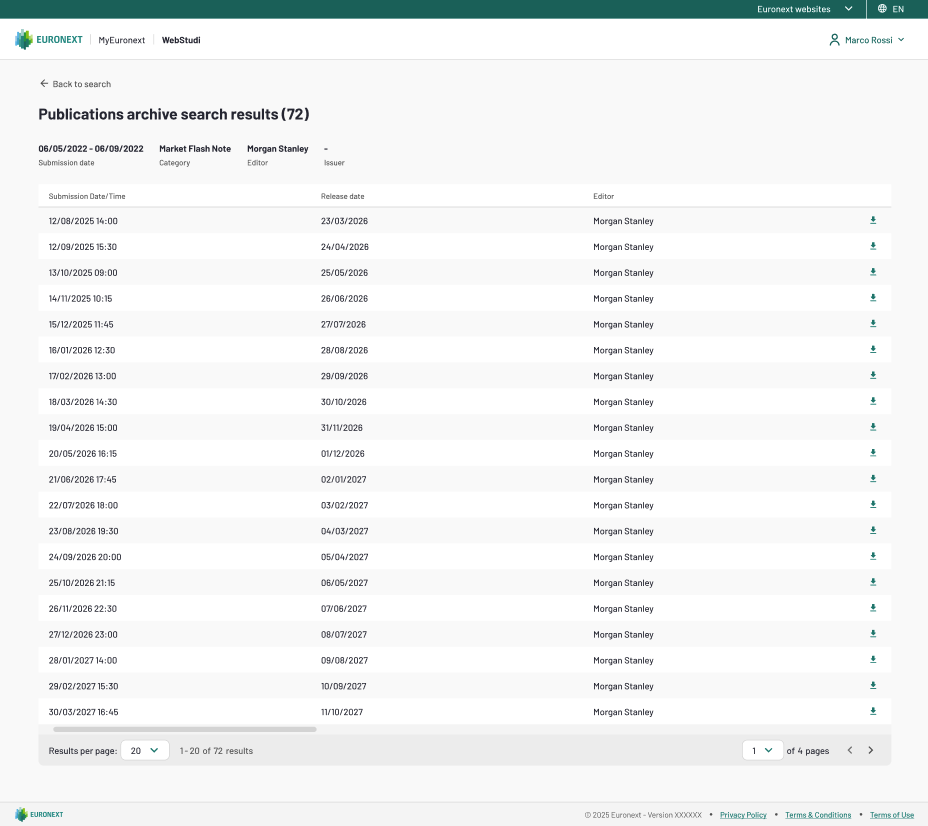Viewport: 928px width, 826px height.
Task: Click the horizontal table scrollbar
Action: click(185, 730)
